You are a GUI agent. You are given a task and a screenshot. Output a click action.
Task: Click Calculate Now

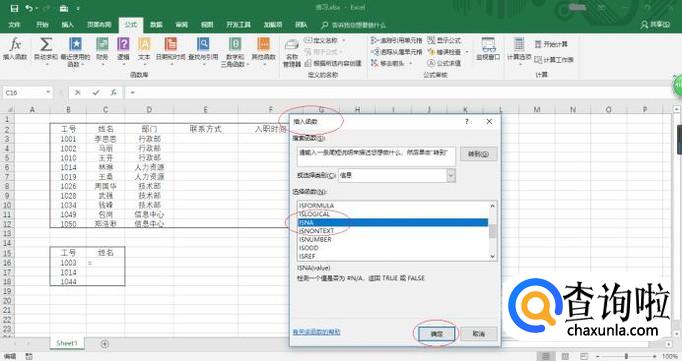[551, 44]
